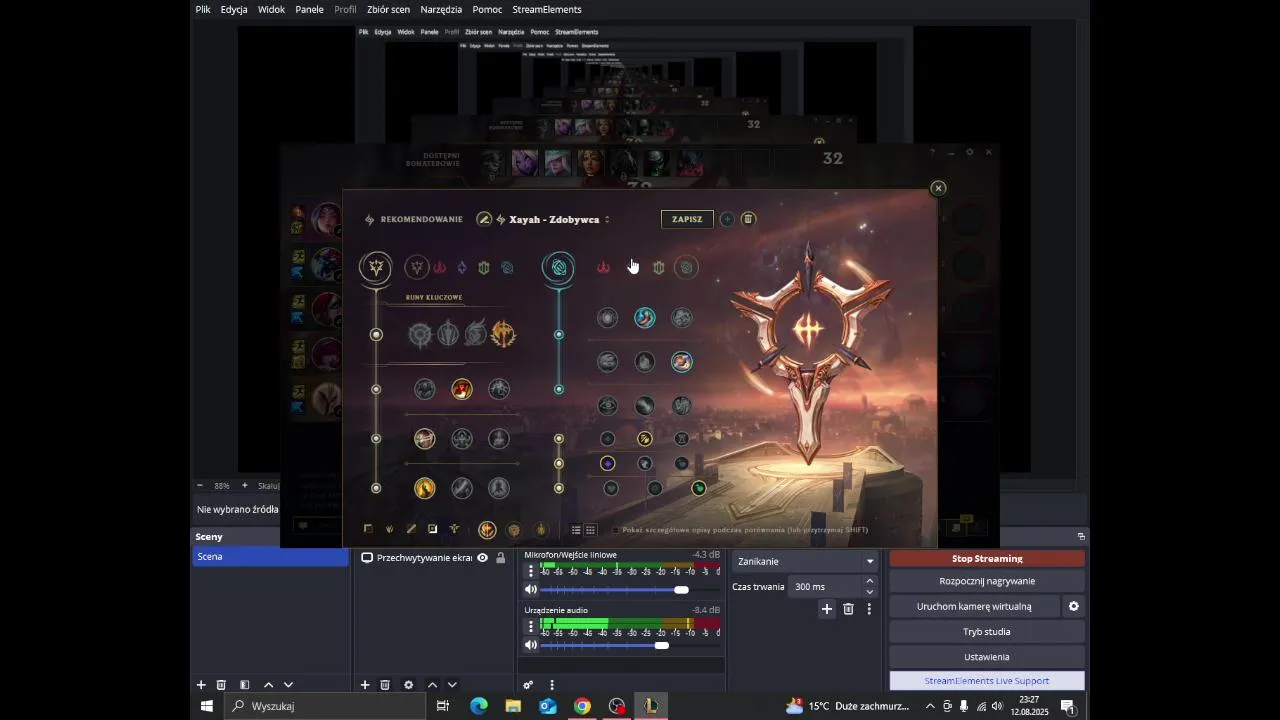Select the Biscuit Delivery rune
Image resolution: width=1280 pixels, height=720 pixels.
click(682, 362)
